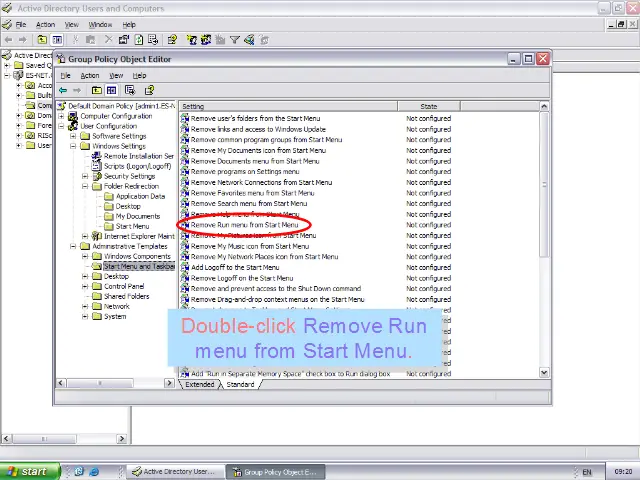640x480 pixels.
Task: Click Create new group icon in Active Directory toolbar
Action: [206, 40]
